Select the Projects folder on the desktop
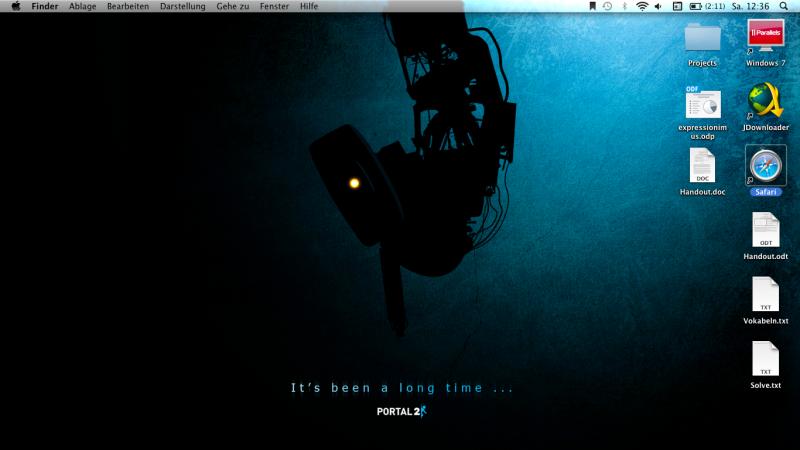800x450 pixels. point(702,38)
